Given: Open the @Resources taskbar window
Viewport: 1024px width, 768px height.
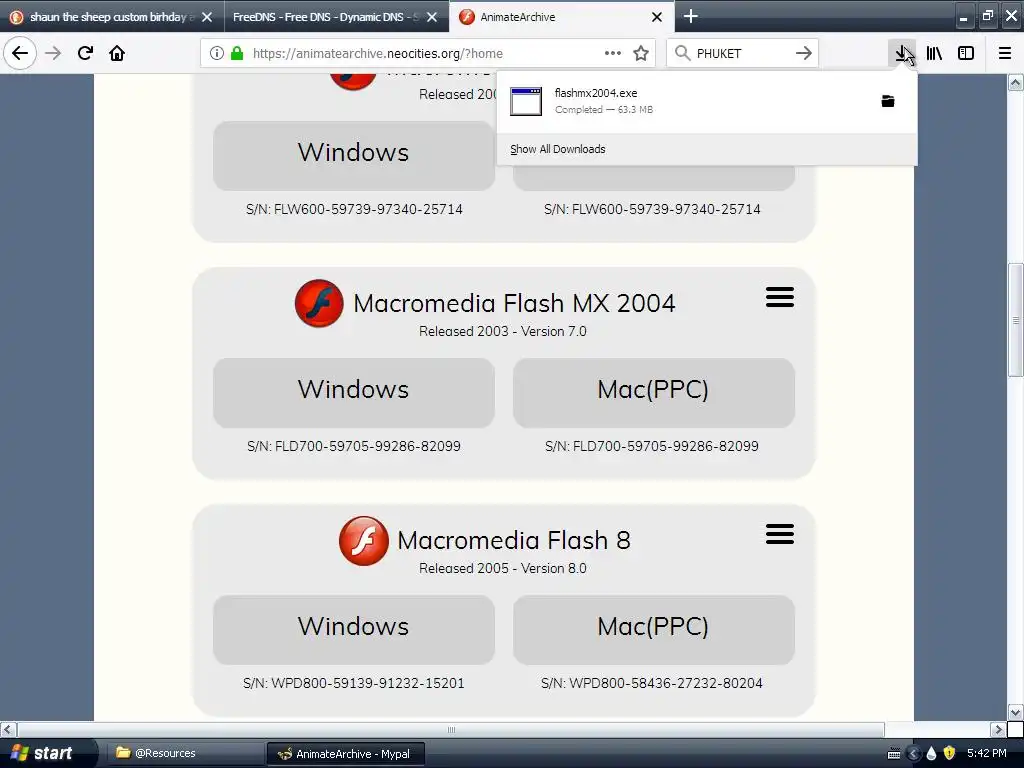Looking at the screenshot, I should pyautogui.click(x=185, y=753).
